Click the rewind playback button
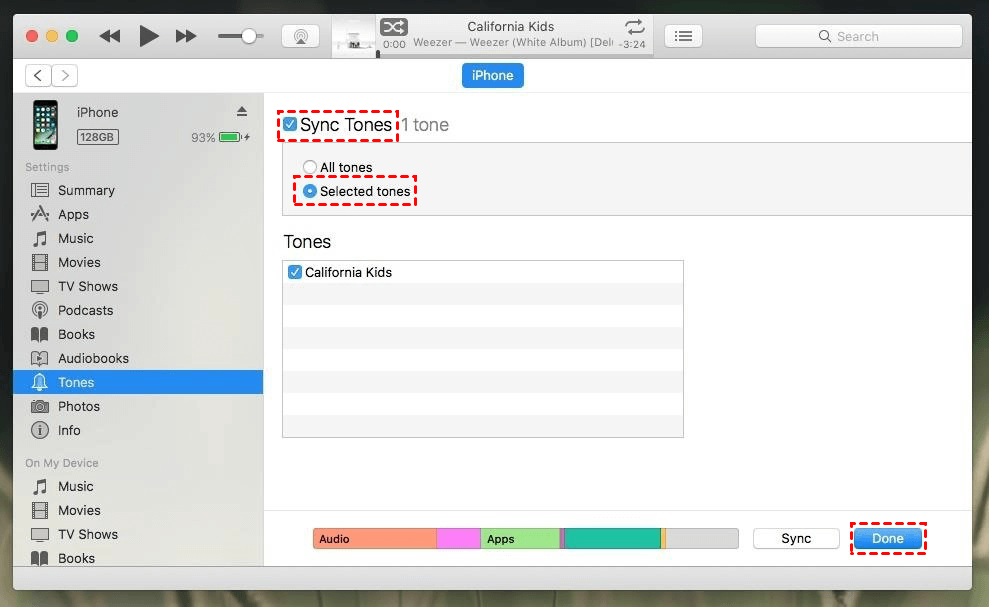 [x=110, y=36]
